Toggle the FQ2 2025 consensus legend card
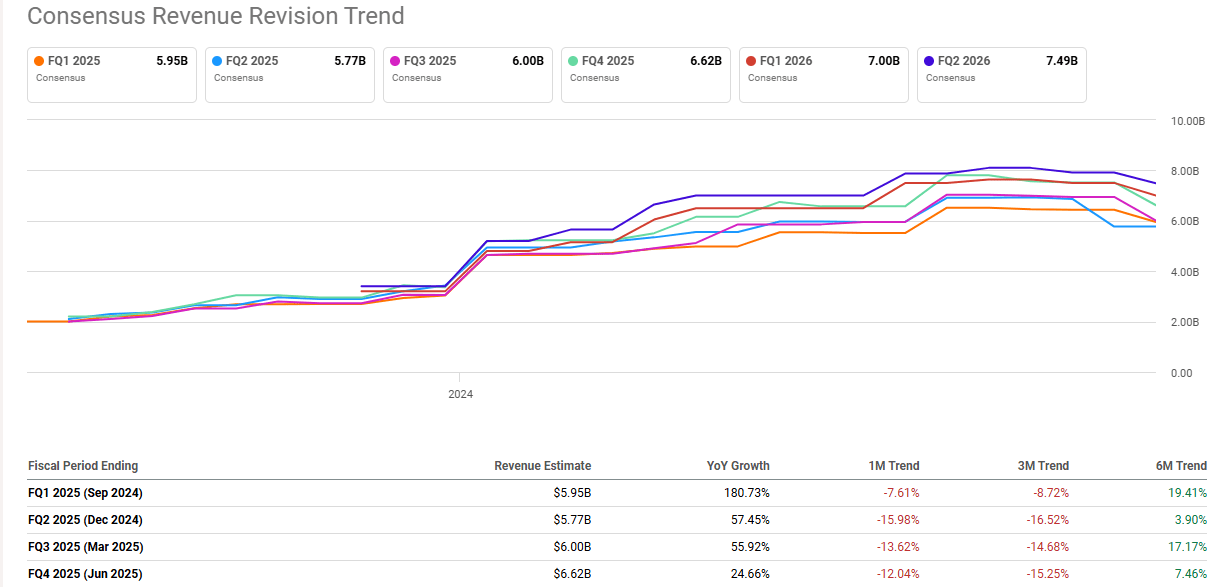This screenshot has width=1222, height=587. (x=290, y=74)
